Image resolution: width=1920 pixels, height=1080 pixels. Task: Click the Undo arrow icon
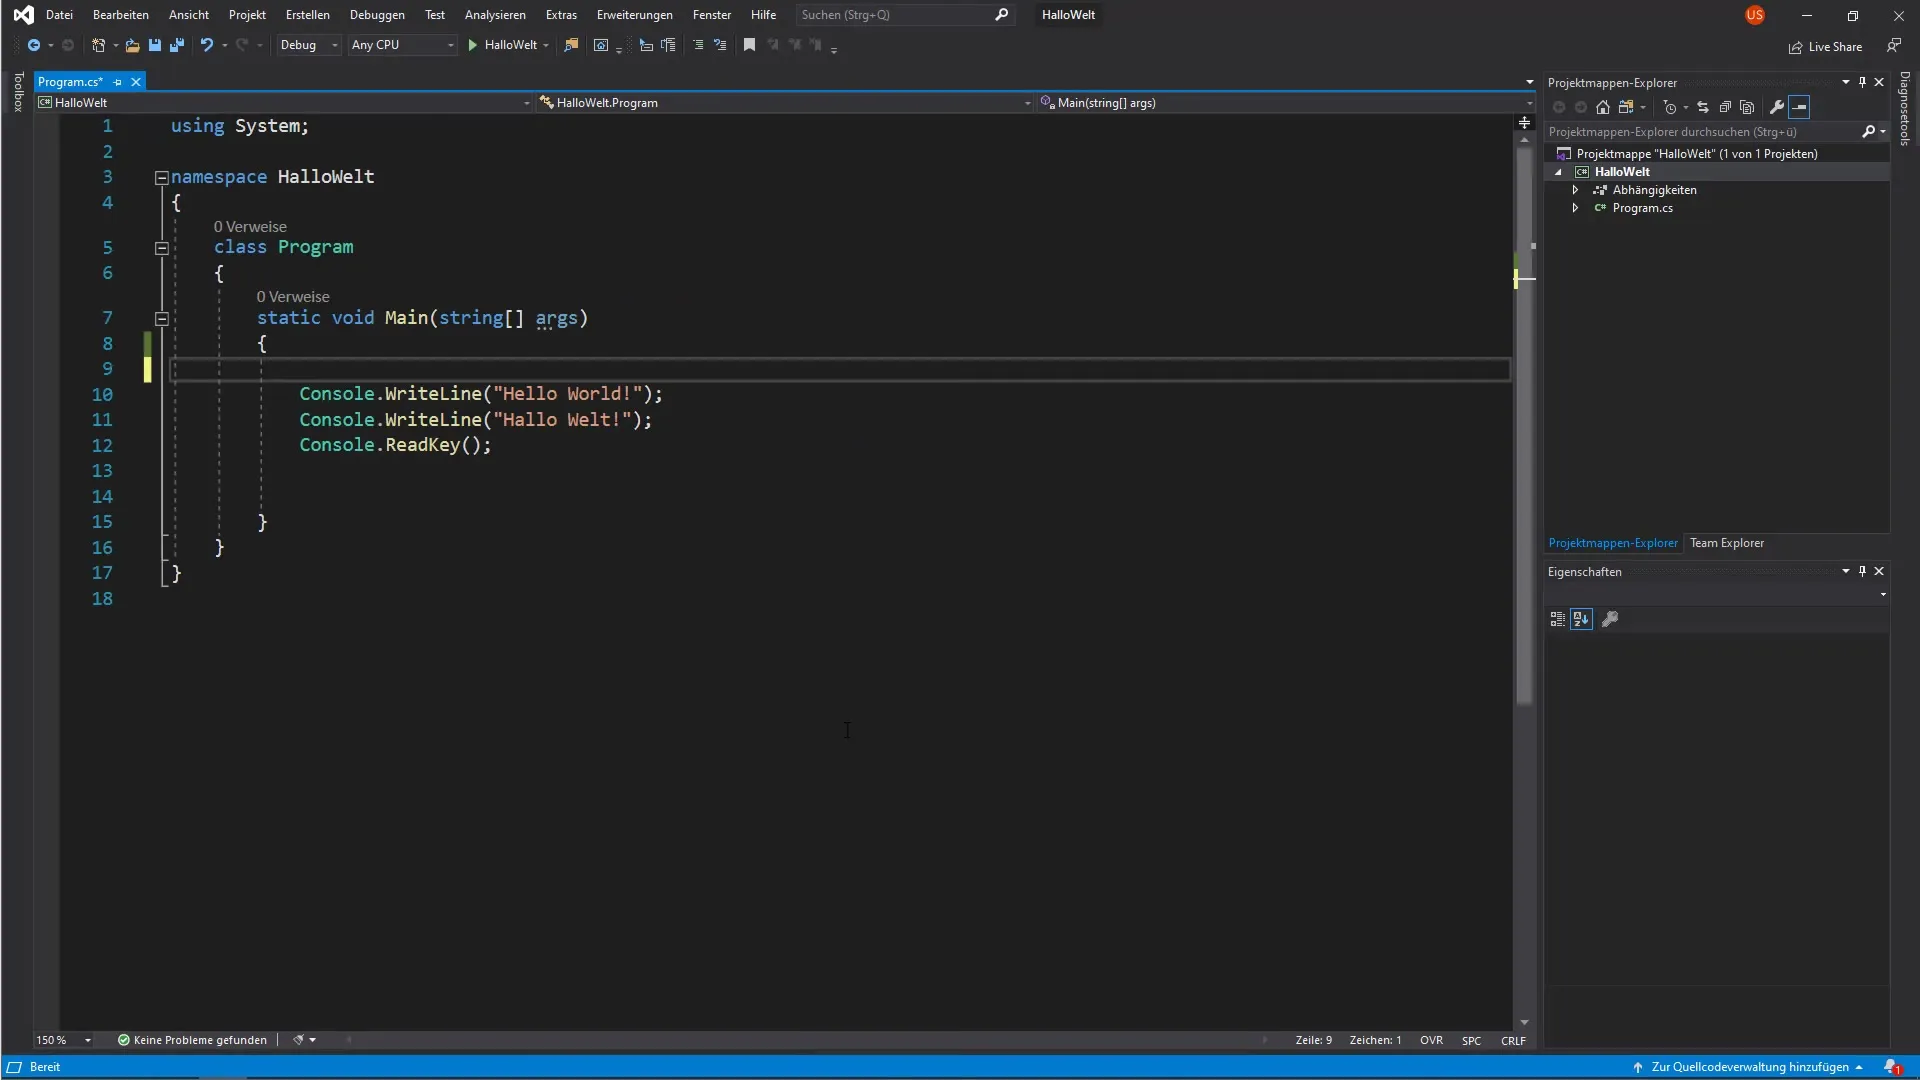coord(206,45)
